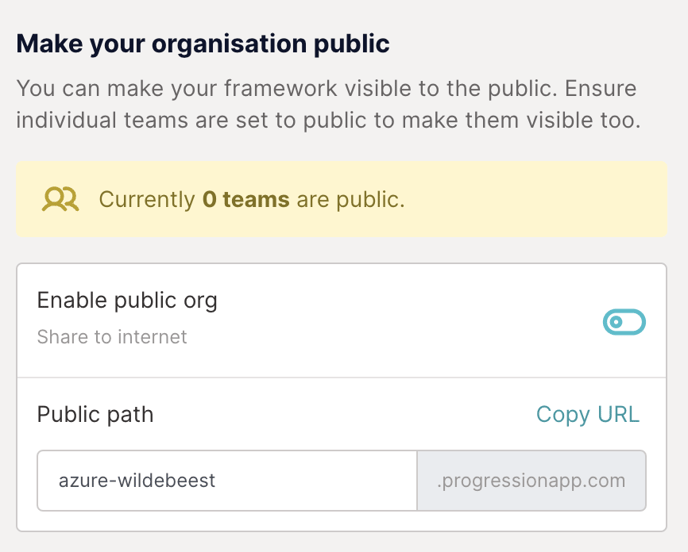Click the word "URL" in Copy URL
688x552 pixels.
617,414
